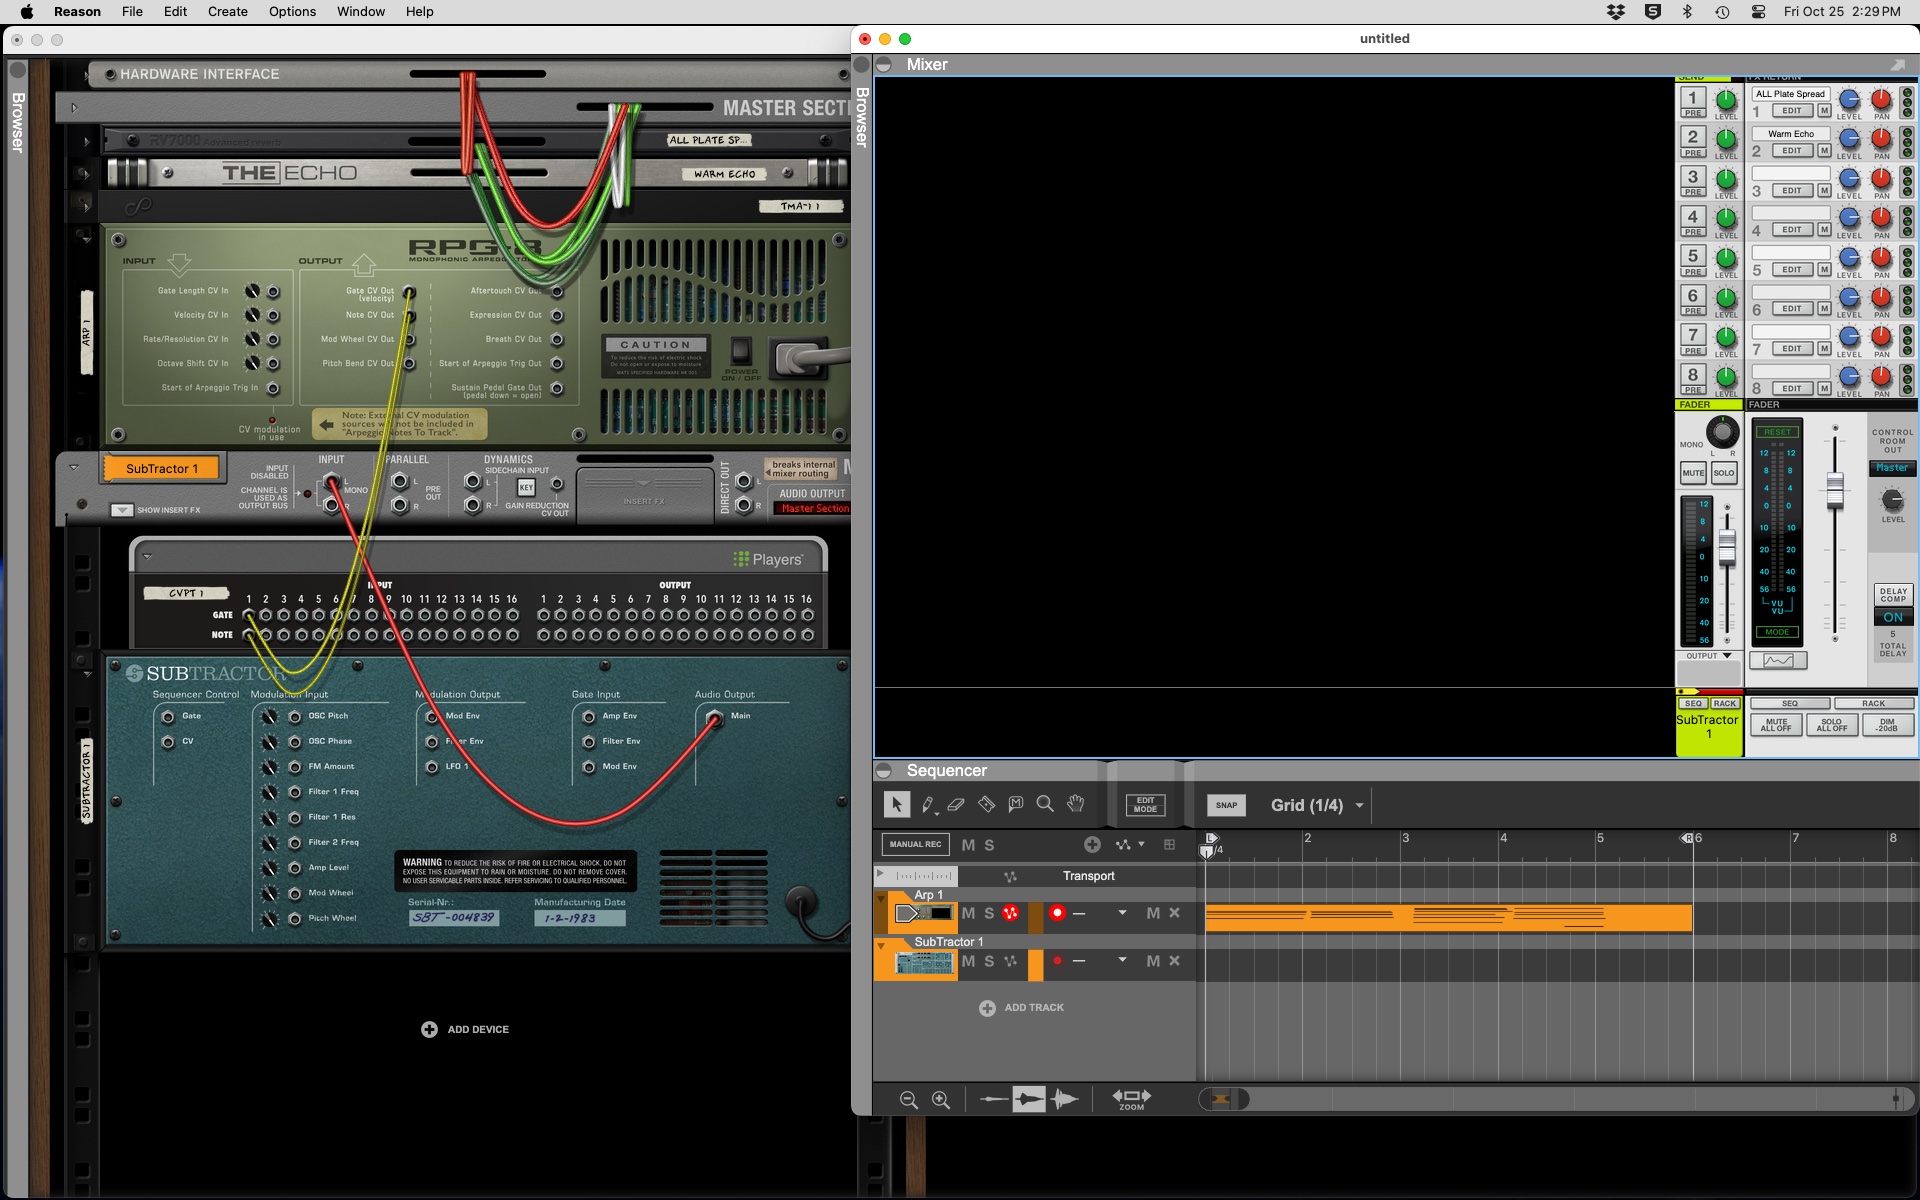Select the selection arrow tool in Sequencer

click(x=897, y=805)
